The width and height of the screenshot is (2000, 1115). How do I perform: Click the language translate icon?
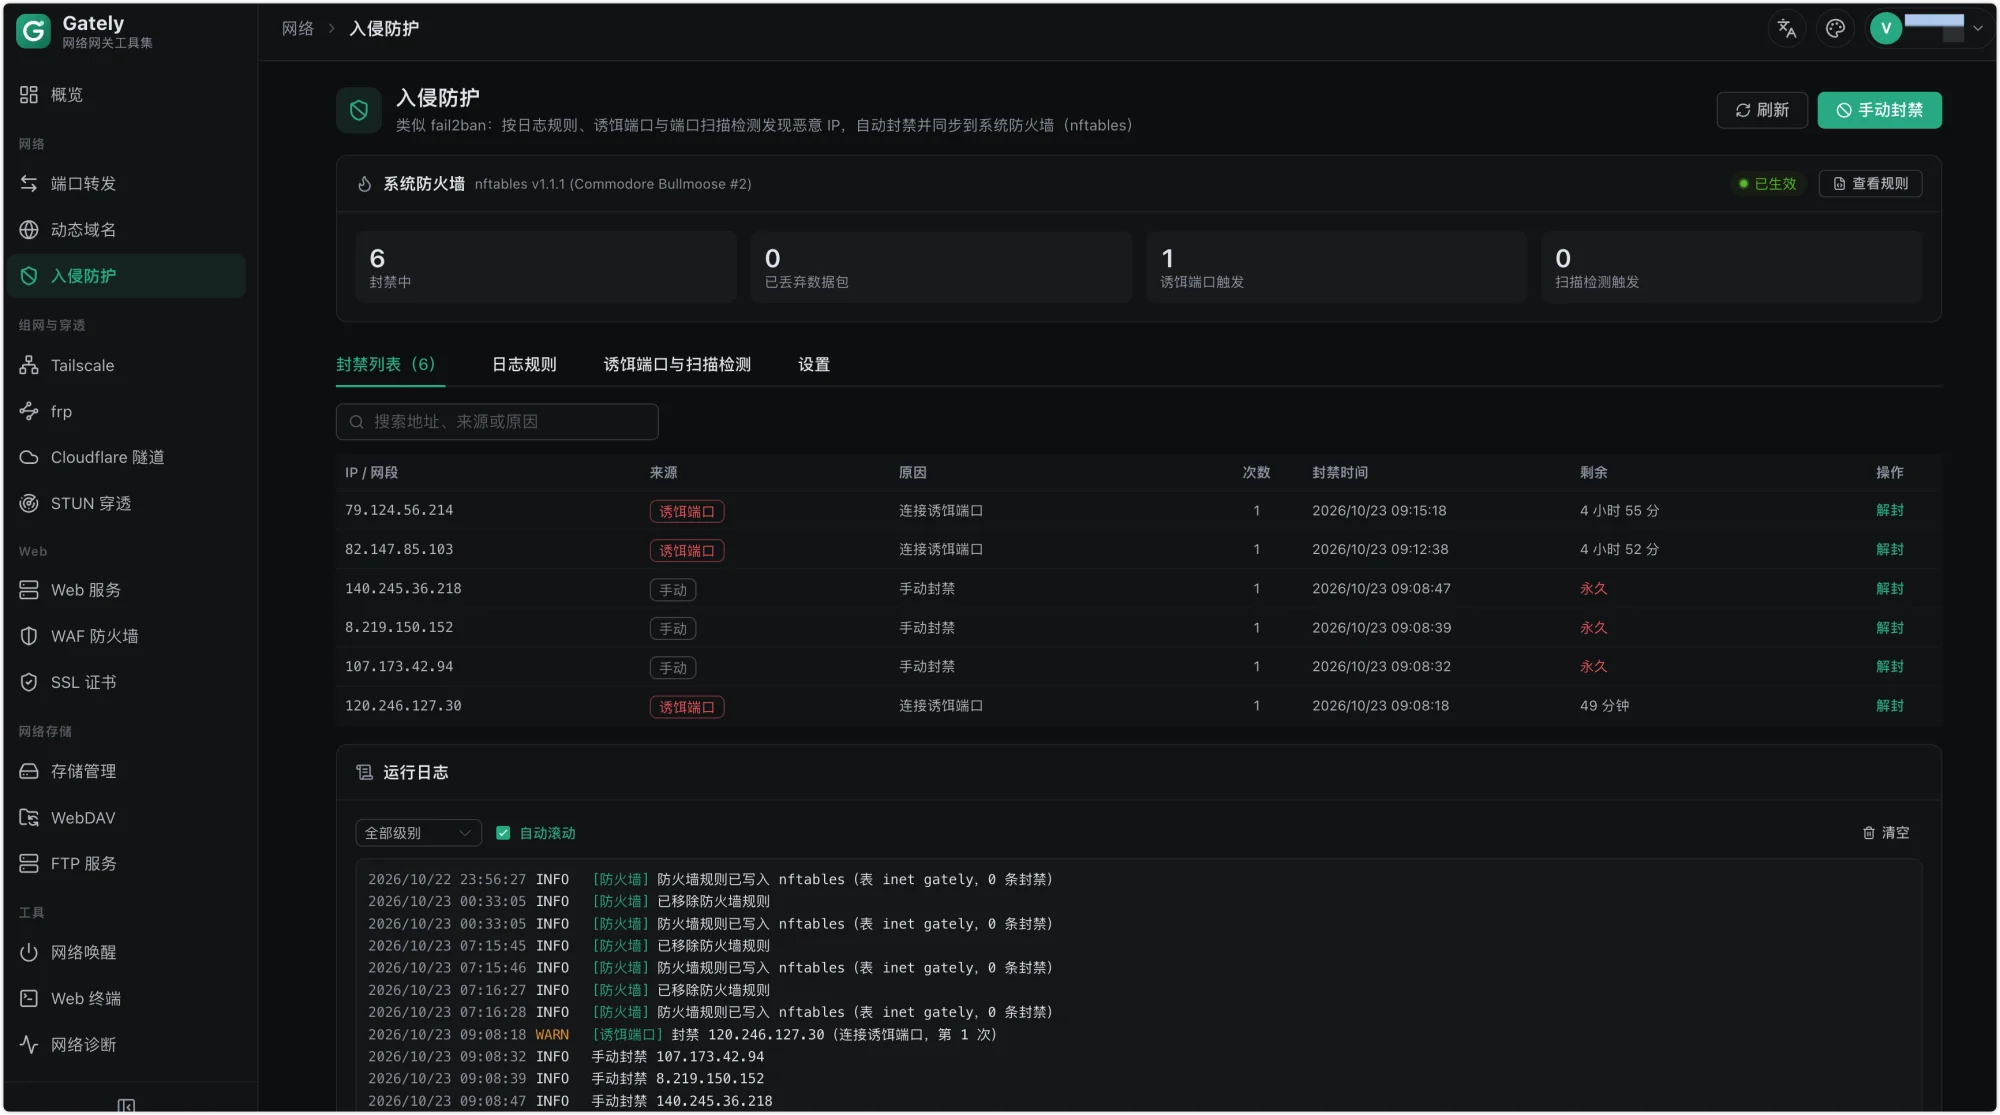[1787, 29]
